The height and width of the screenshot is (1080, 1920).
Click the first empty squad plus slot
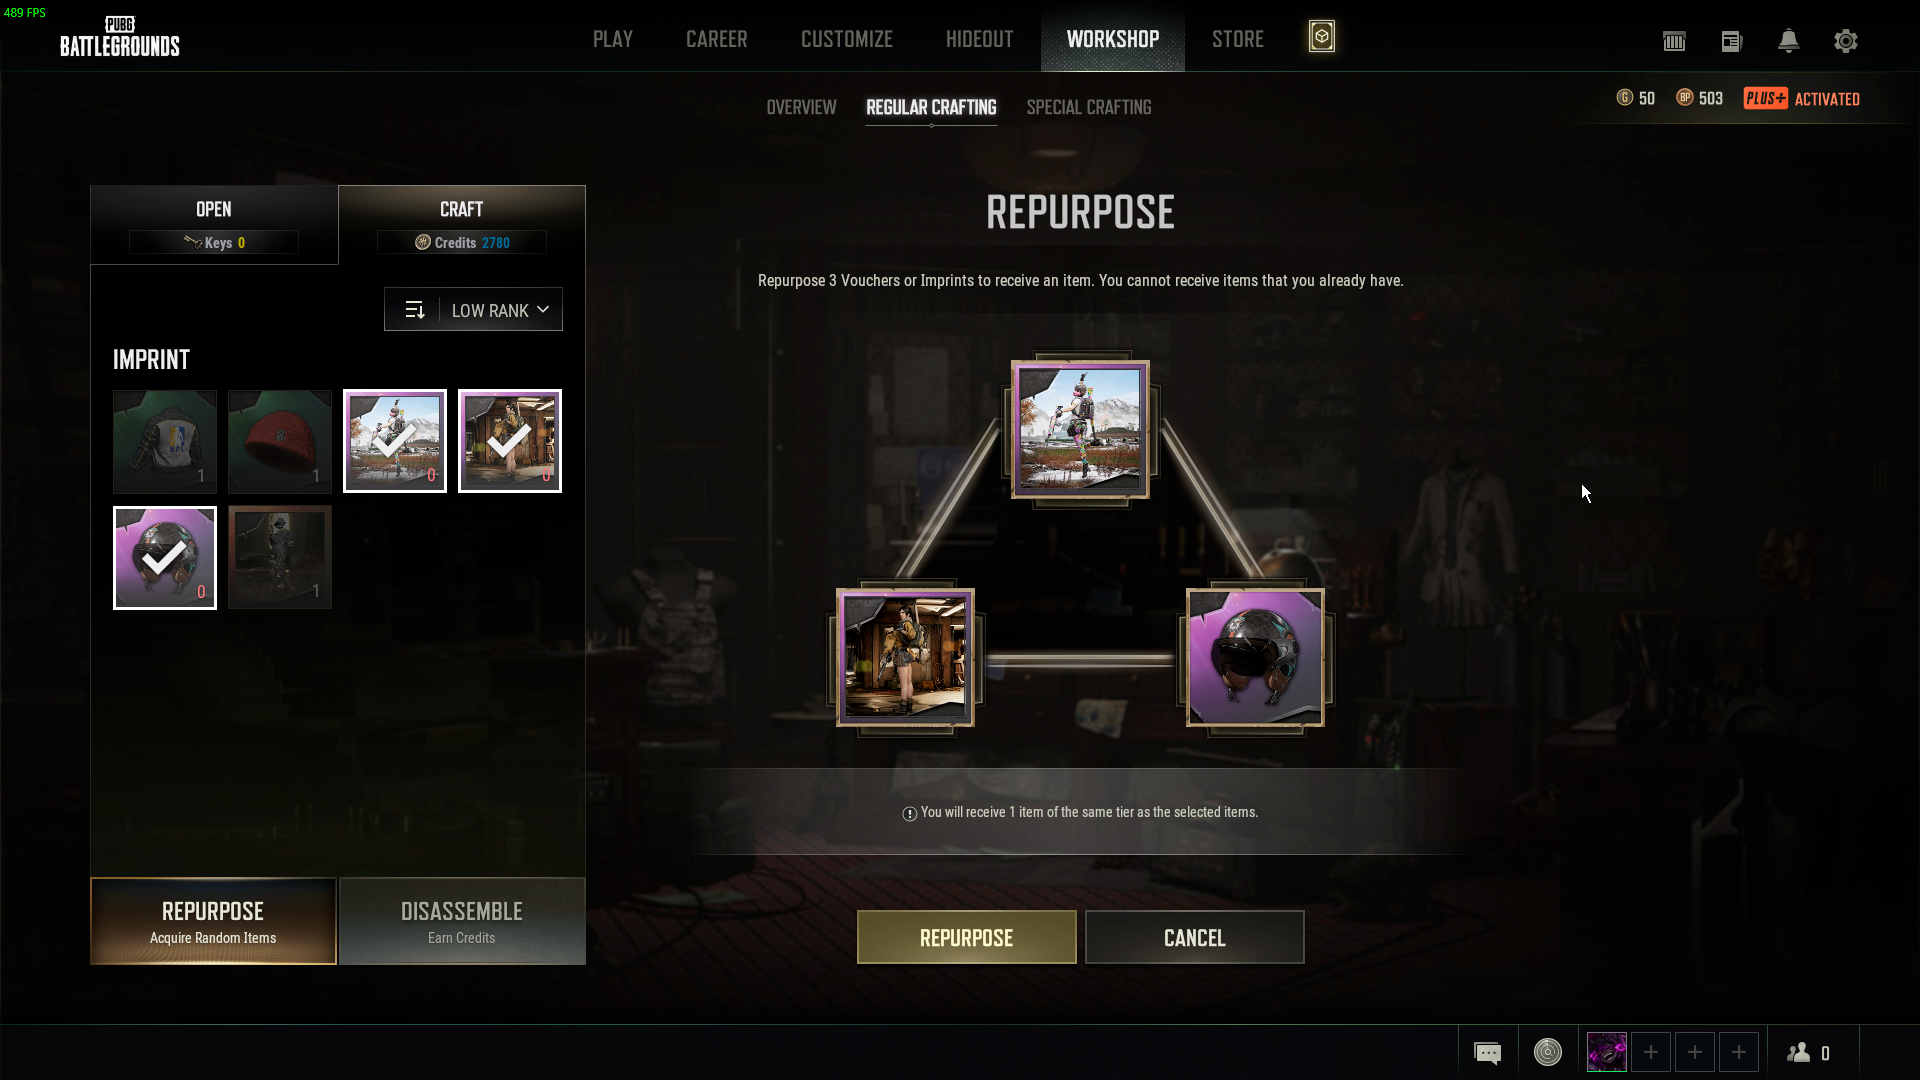(x=1651, y=1052)
